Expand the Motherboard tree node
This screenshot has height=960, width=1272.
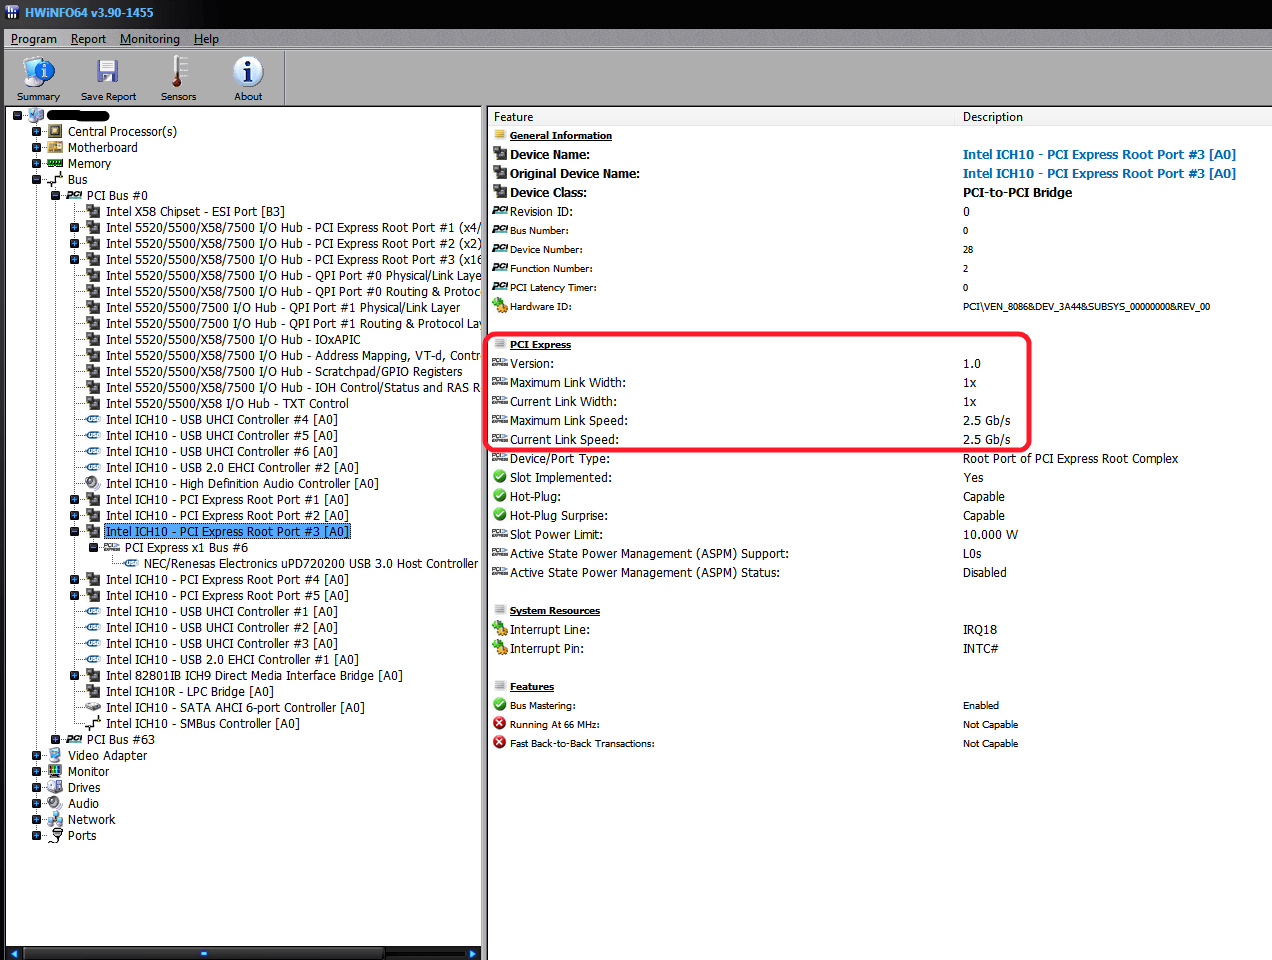(x=37, y=147)
